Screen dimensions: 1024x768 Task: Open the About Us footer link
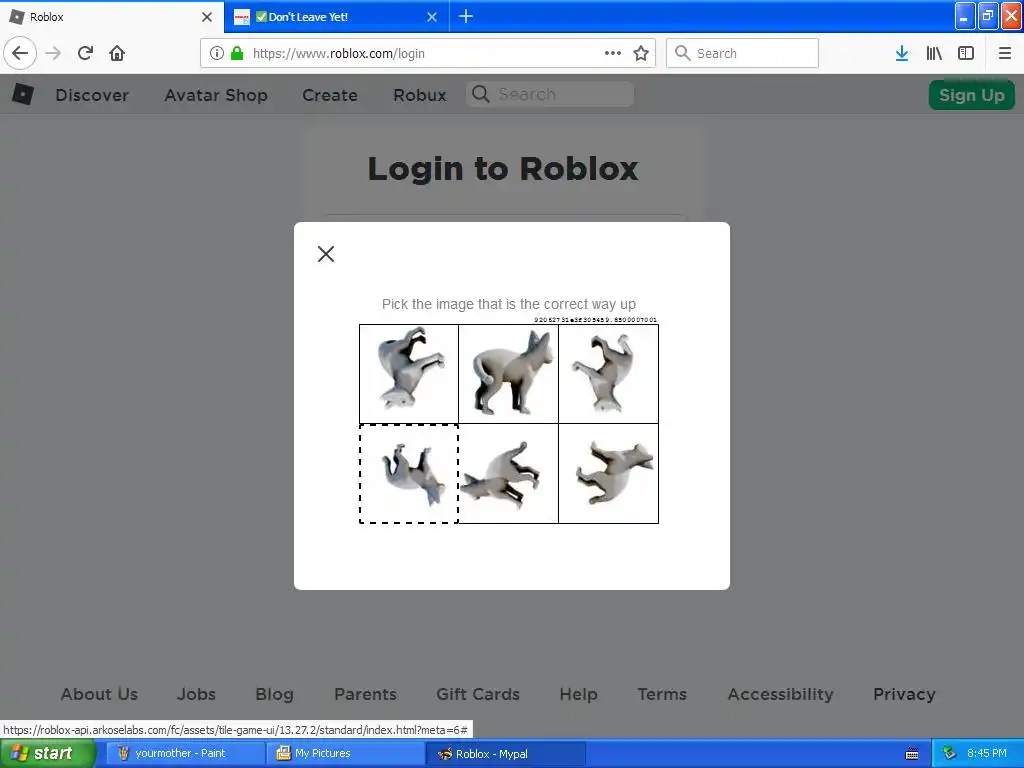coord(99,694)
